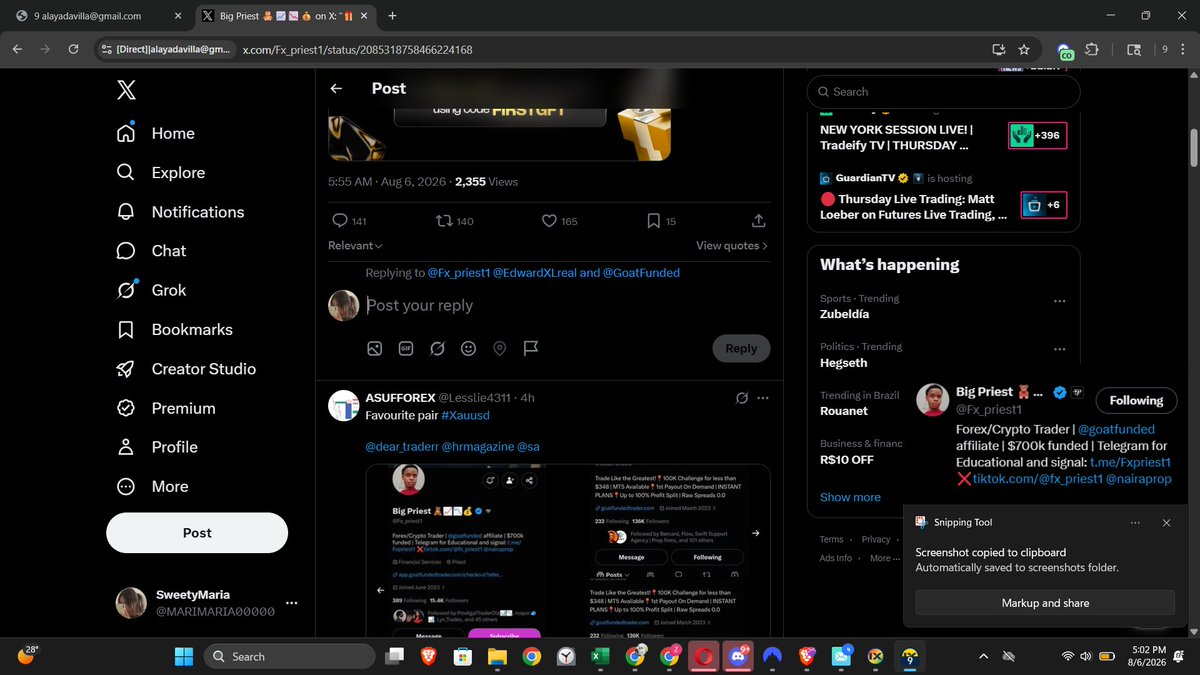Viewport: 1200px width, 675px height.
Task: Expand the Relevant sort dropdown
Action: pyautogui.click(x=355, y=245)
